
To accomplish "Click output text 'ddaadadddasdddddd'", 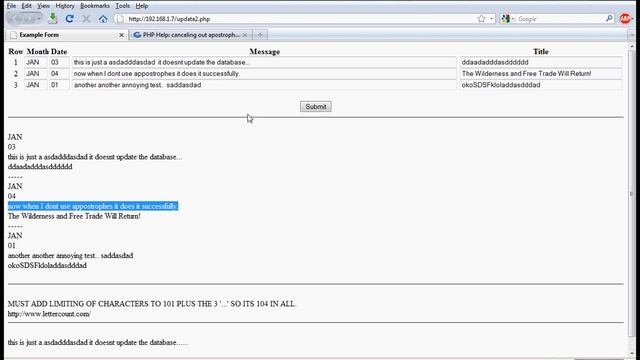I will point(40,167).
